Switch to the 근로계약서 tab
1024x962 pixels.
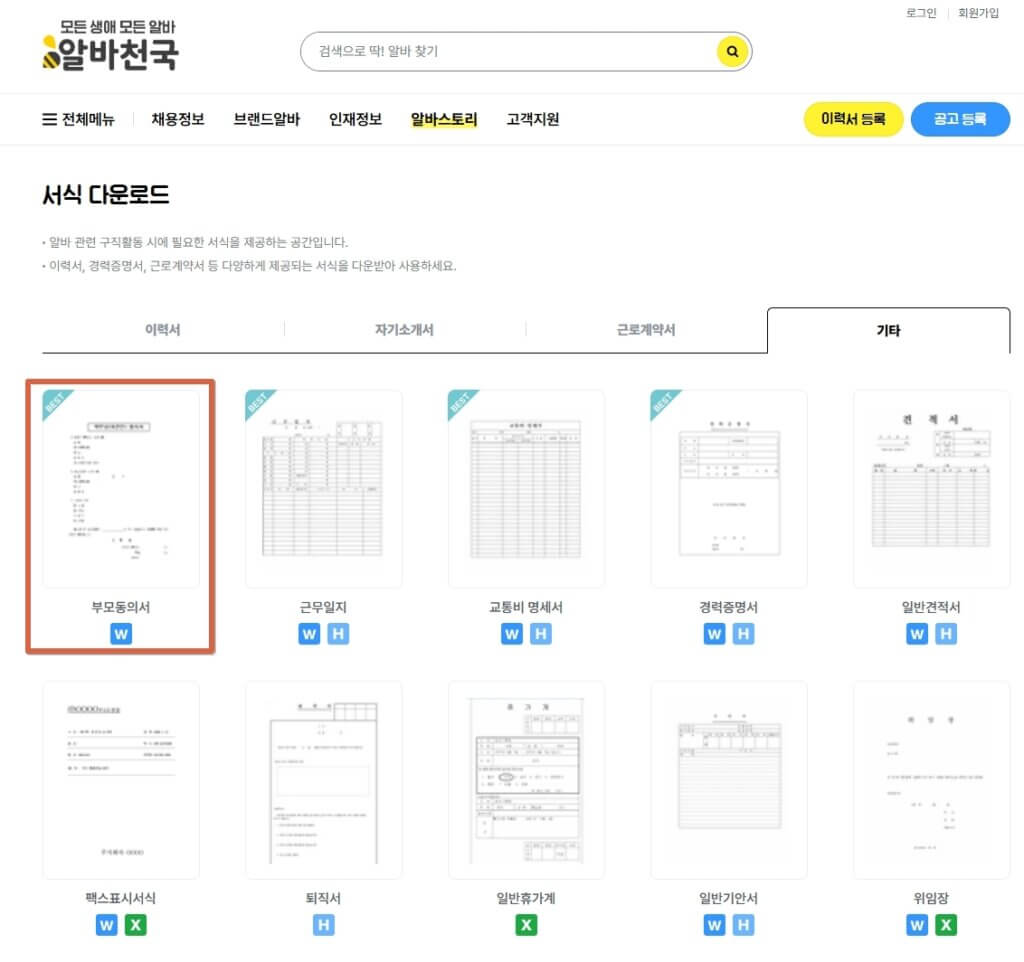tap(645, 328)
